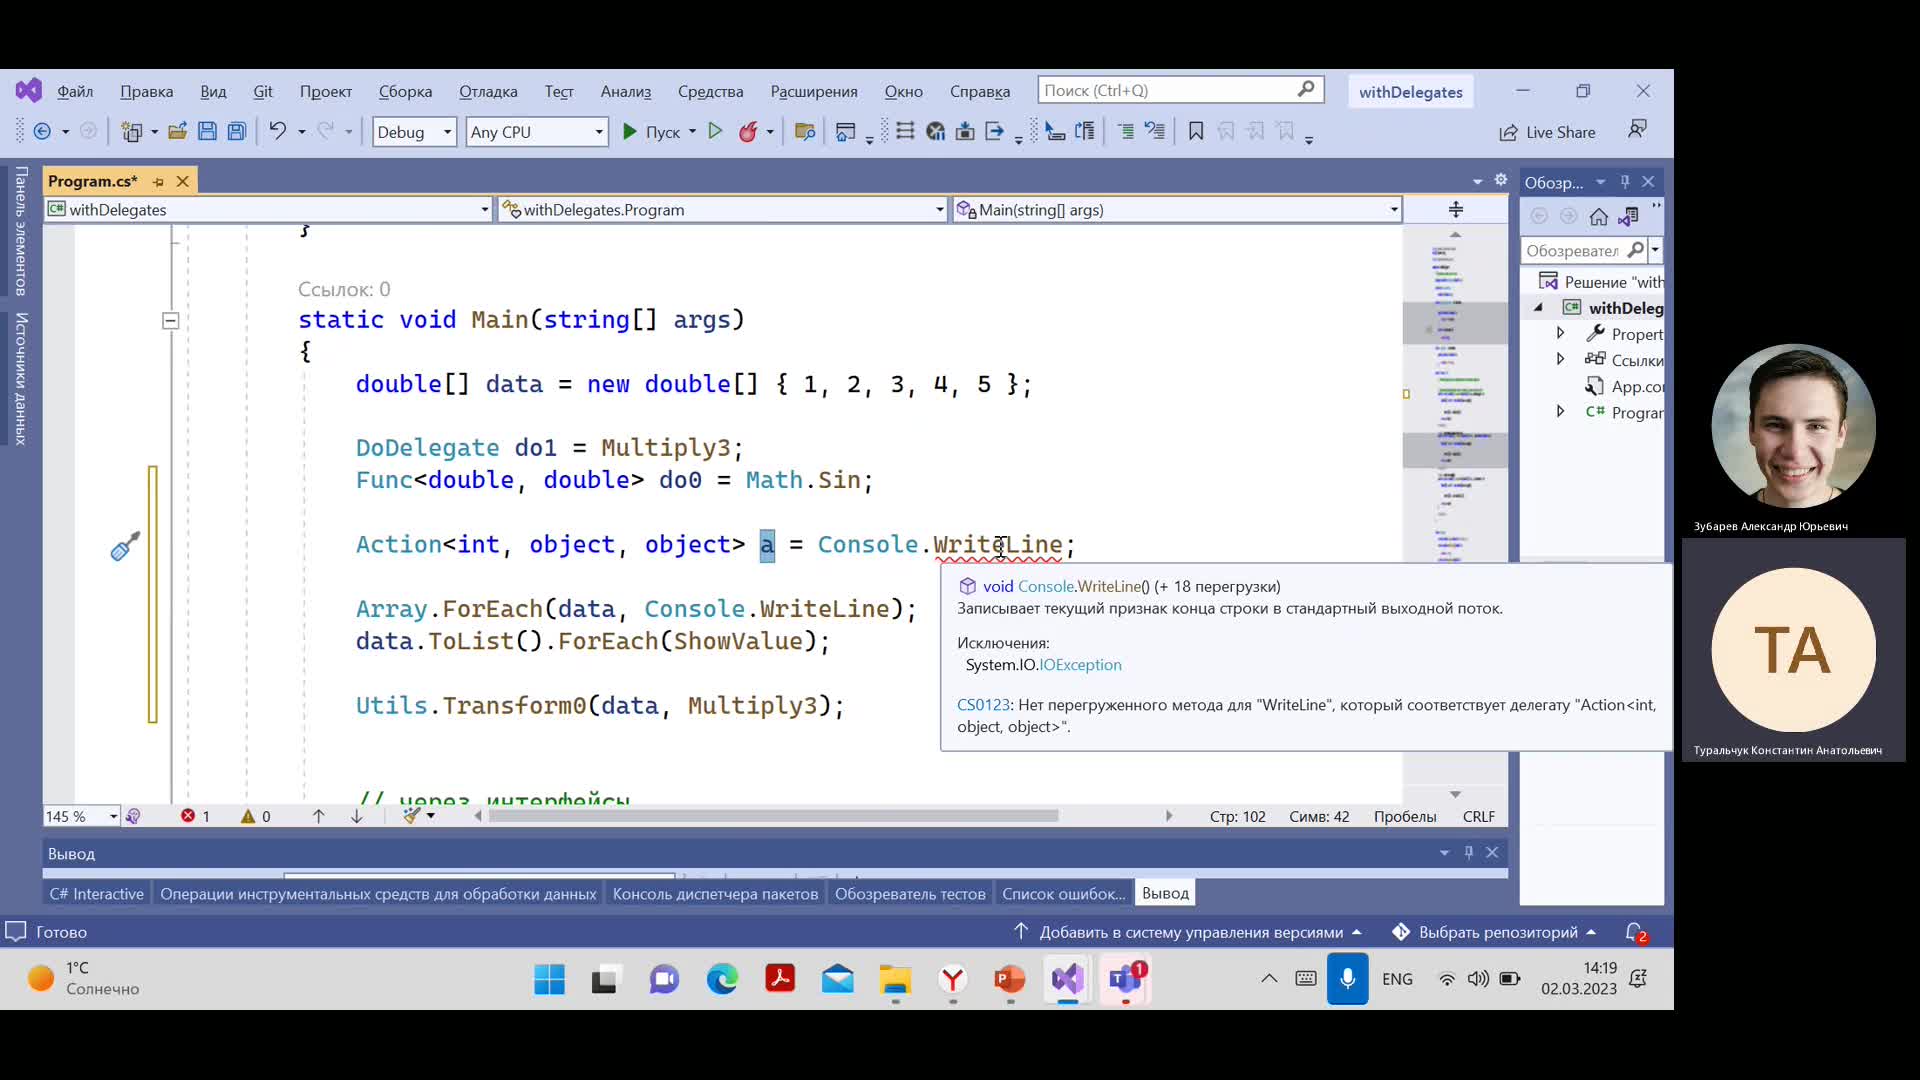Undo the last edit
This screenshot has height=1080, width=1920.
pos(277,131)
